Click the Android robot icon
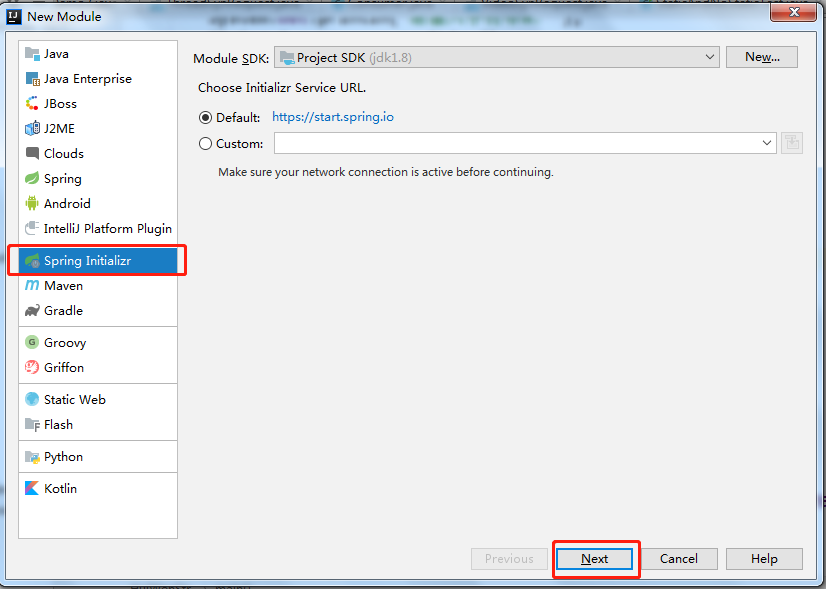The image size is (826, 589). coord(32,203)
